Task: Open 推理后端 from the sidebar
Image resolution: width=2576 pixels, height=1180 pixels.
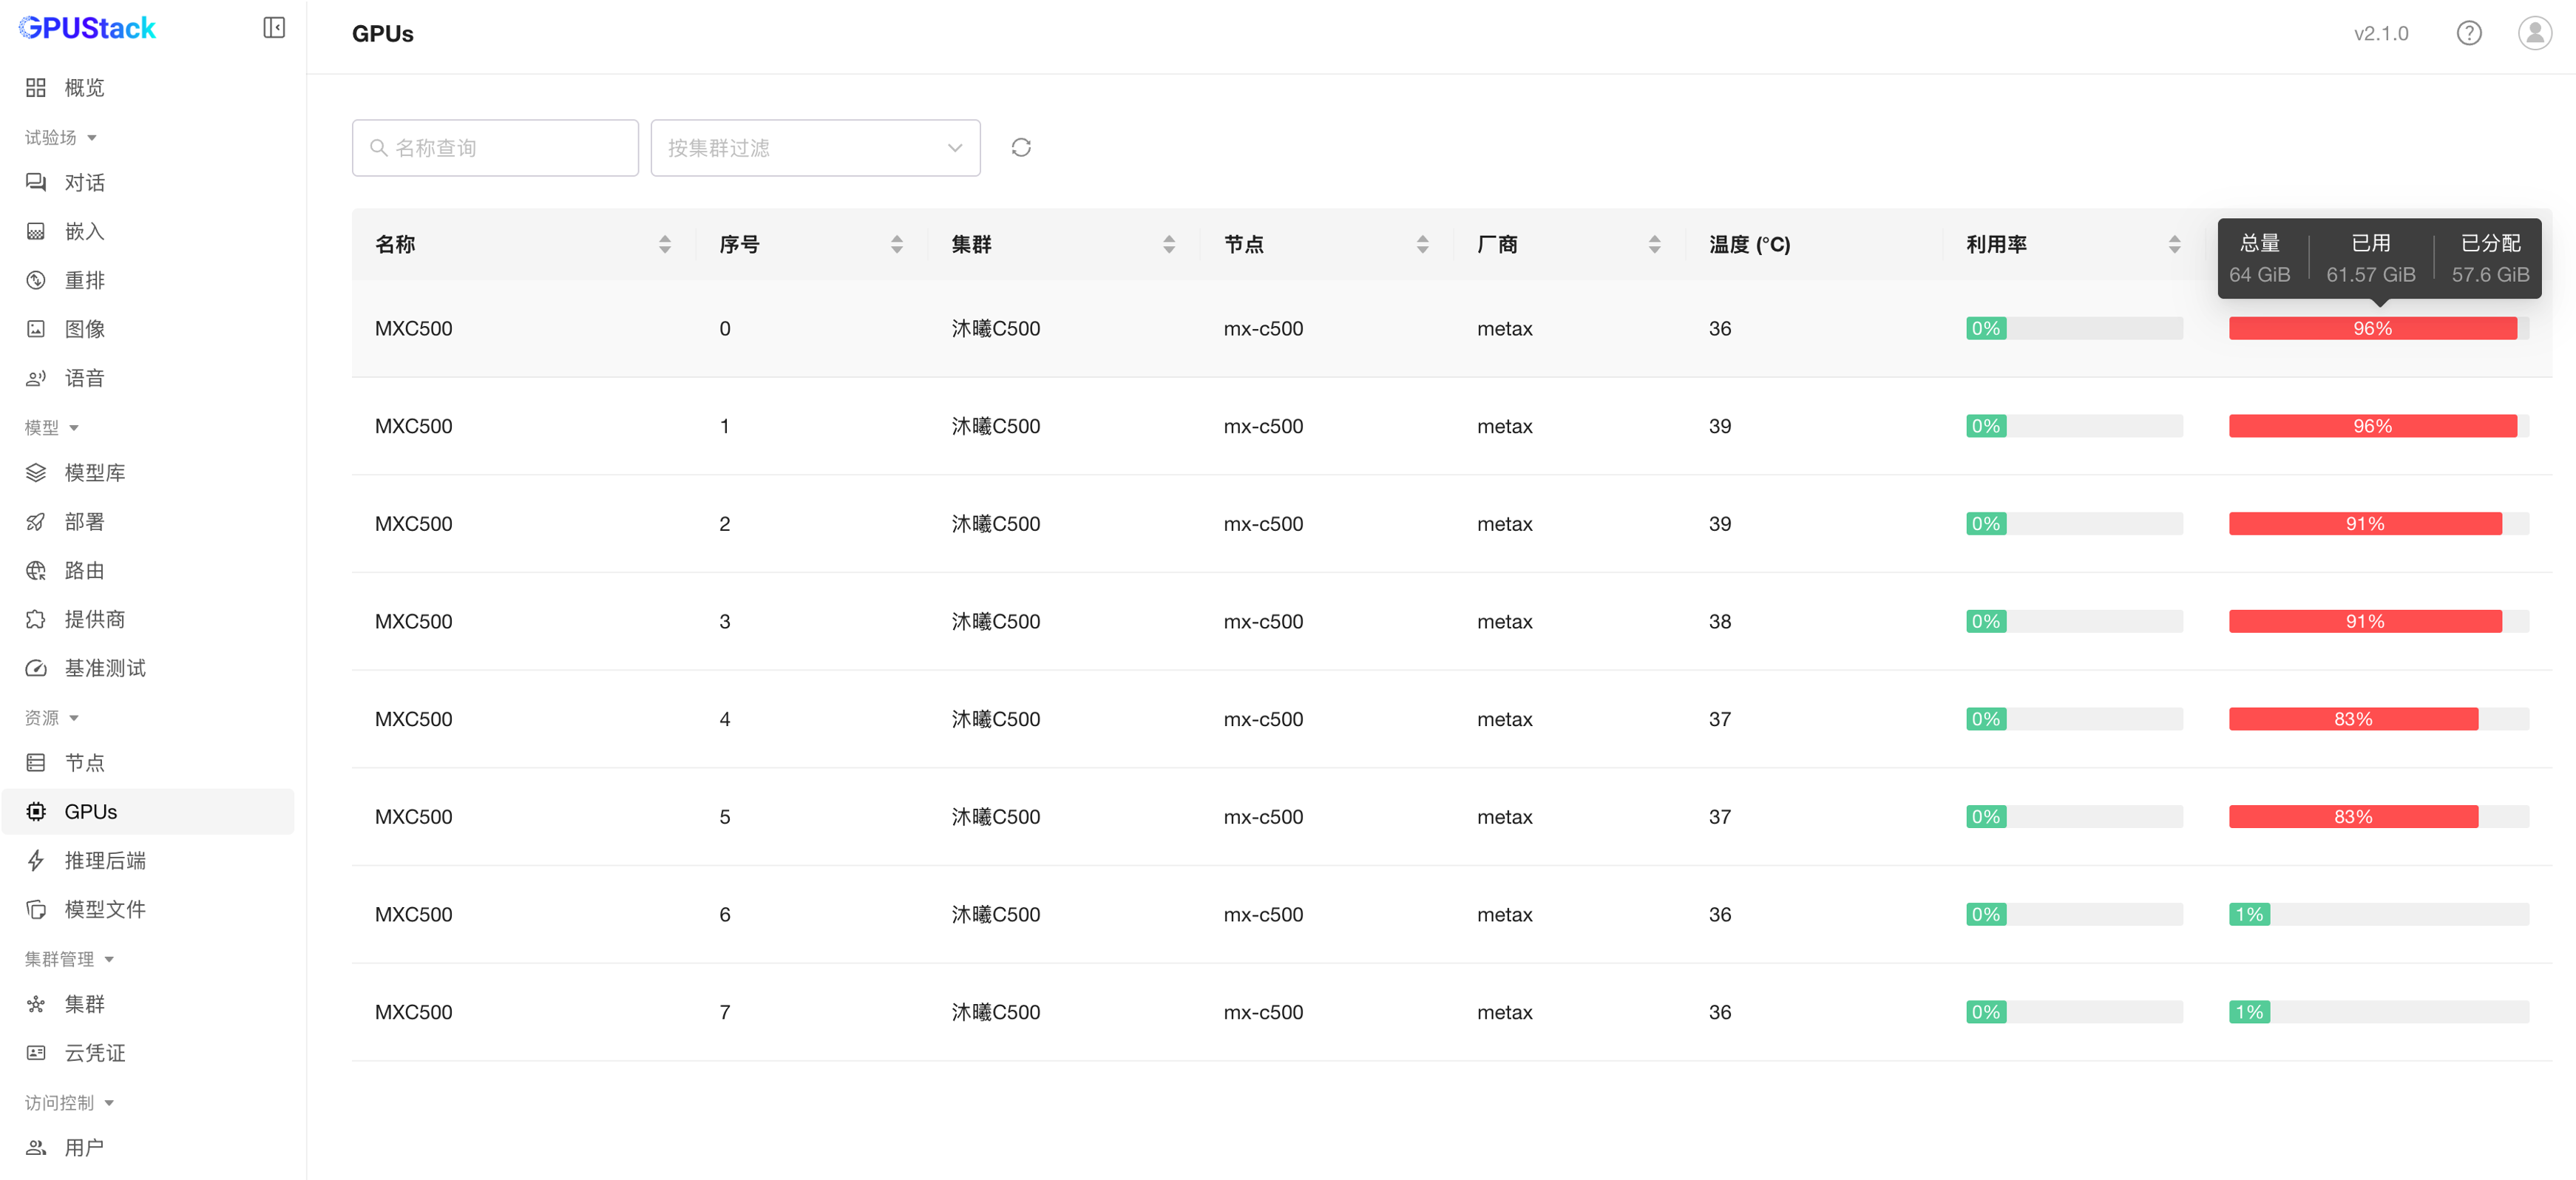Action: pos(104,861)
